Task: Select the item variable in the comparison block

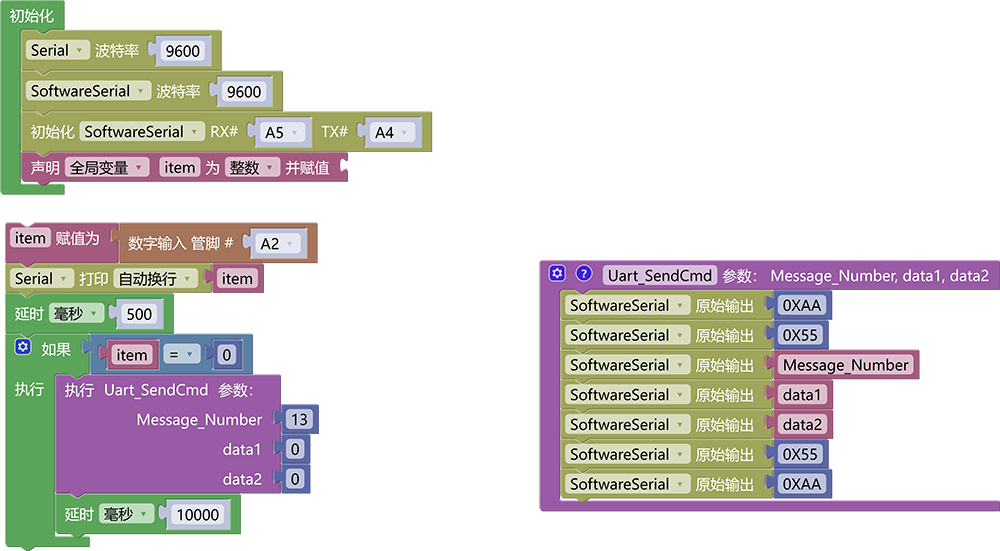Action: [131, 355]
